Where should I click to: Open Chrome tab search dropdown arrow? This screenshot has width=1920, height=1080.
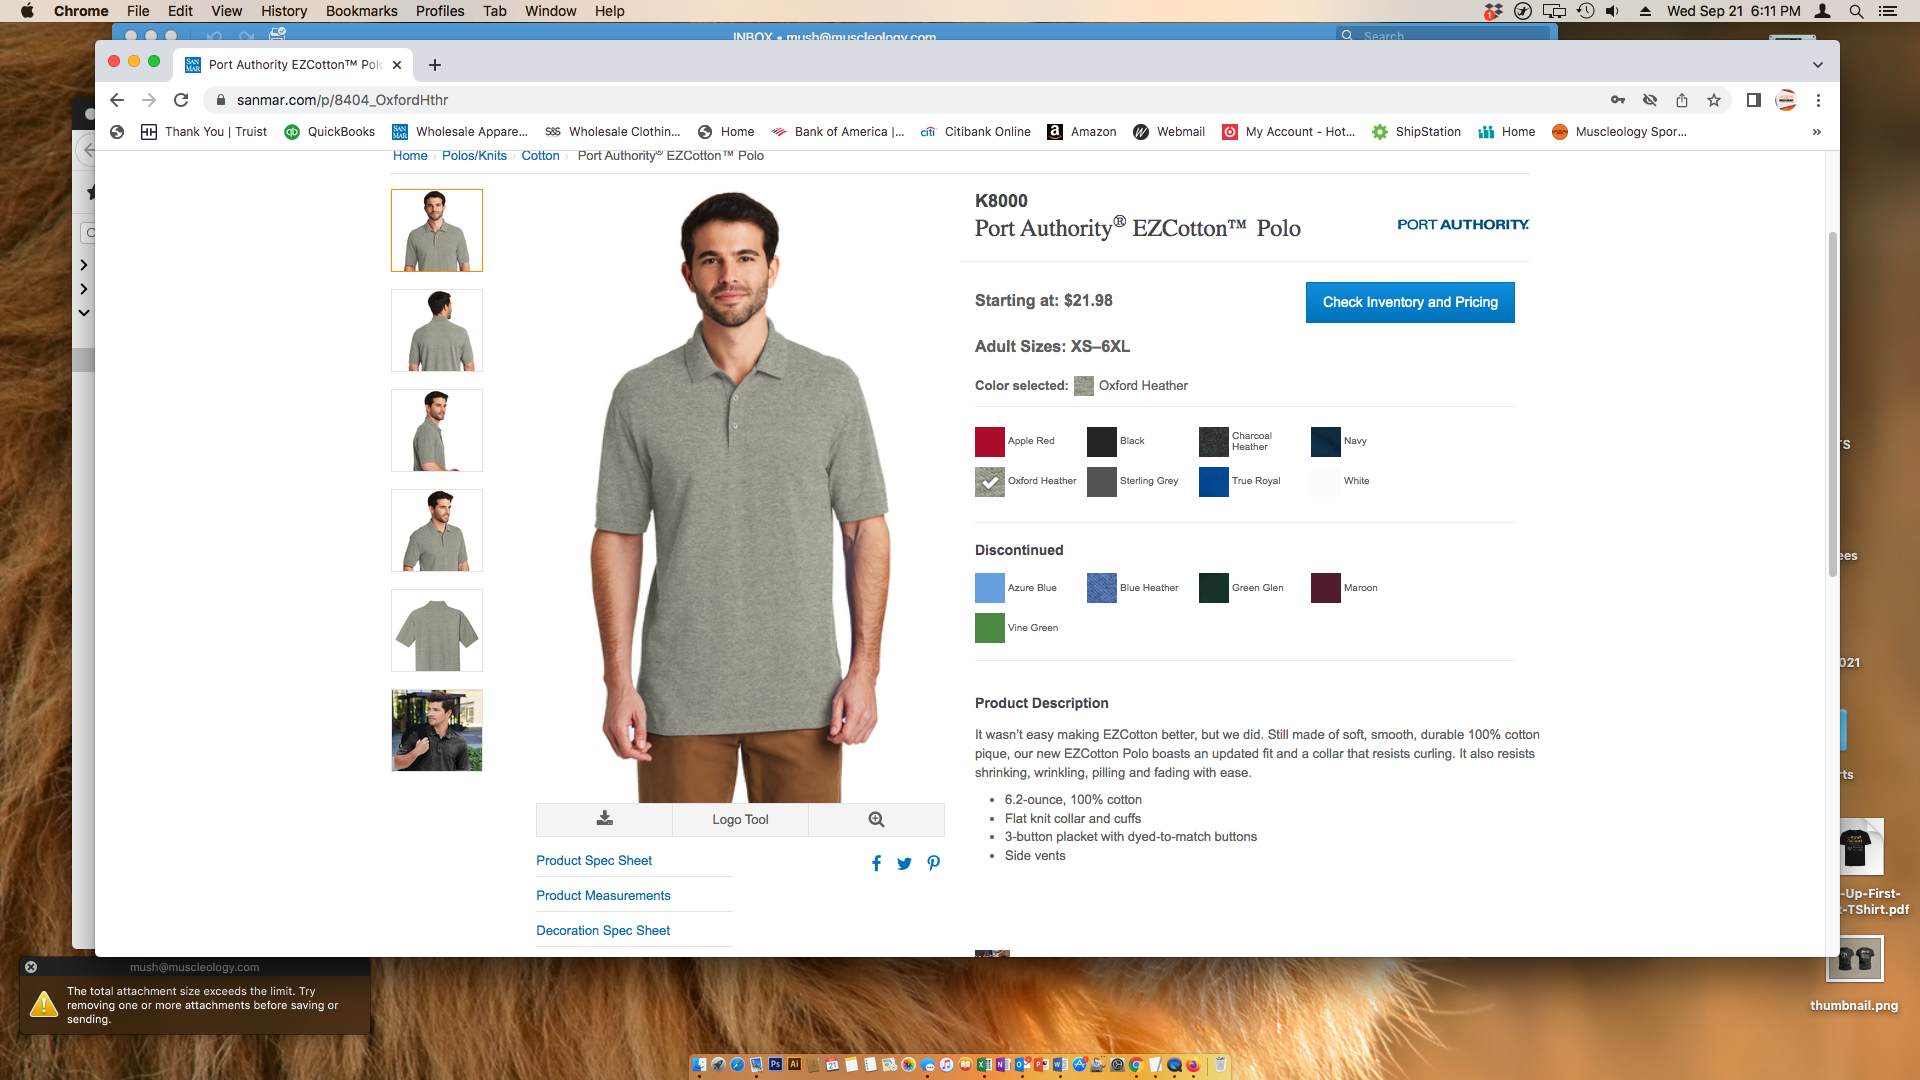tap(1817, 65)
